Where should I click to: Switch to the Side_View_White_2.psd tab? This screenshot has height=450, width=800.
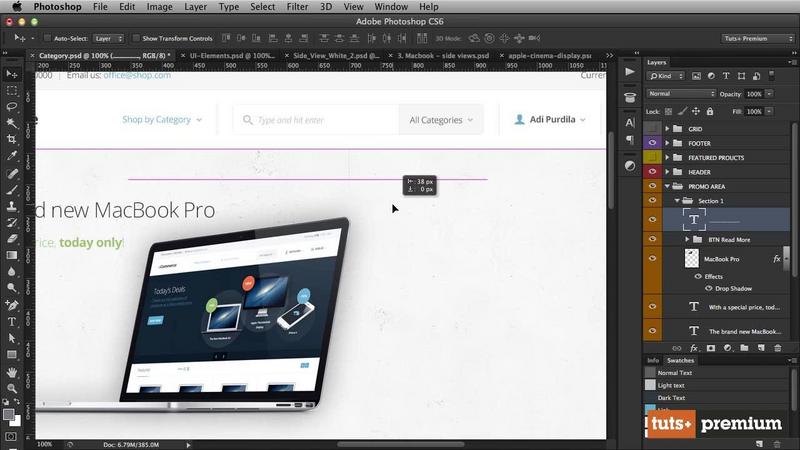pos(336,55)
